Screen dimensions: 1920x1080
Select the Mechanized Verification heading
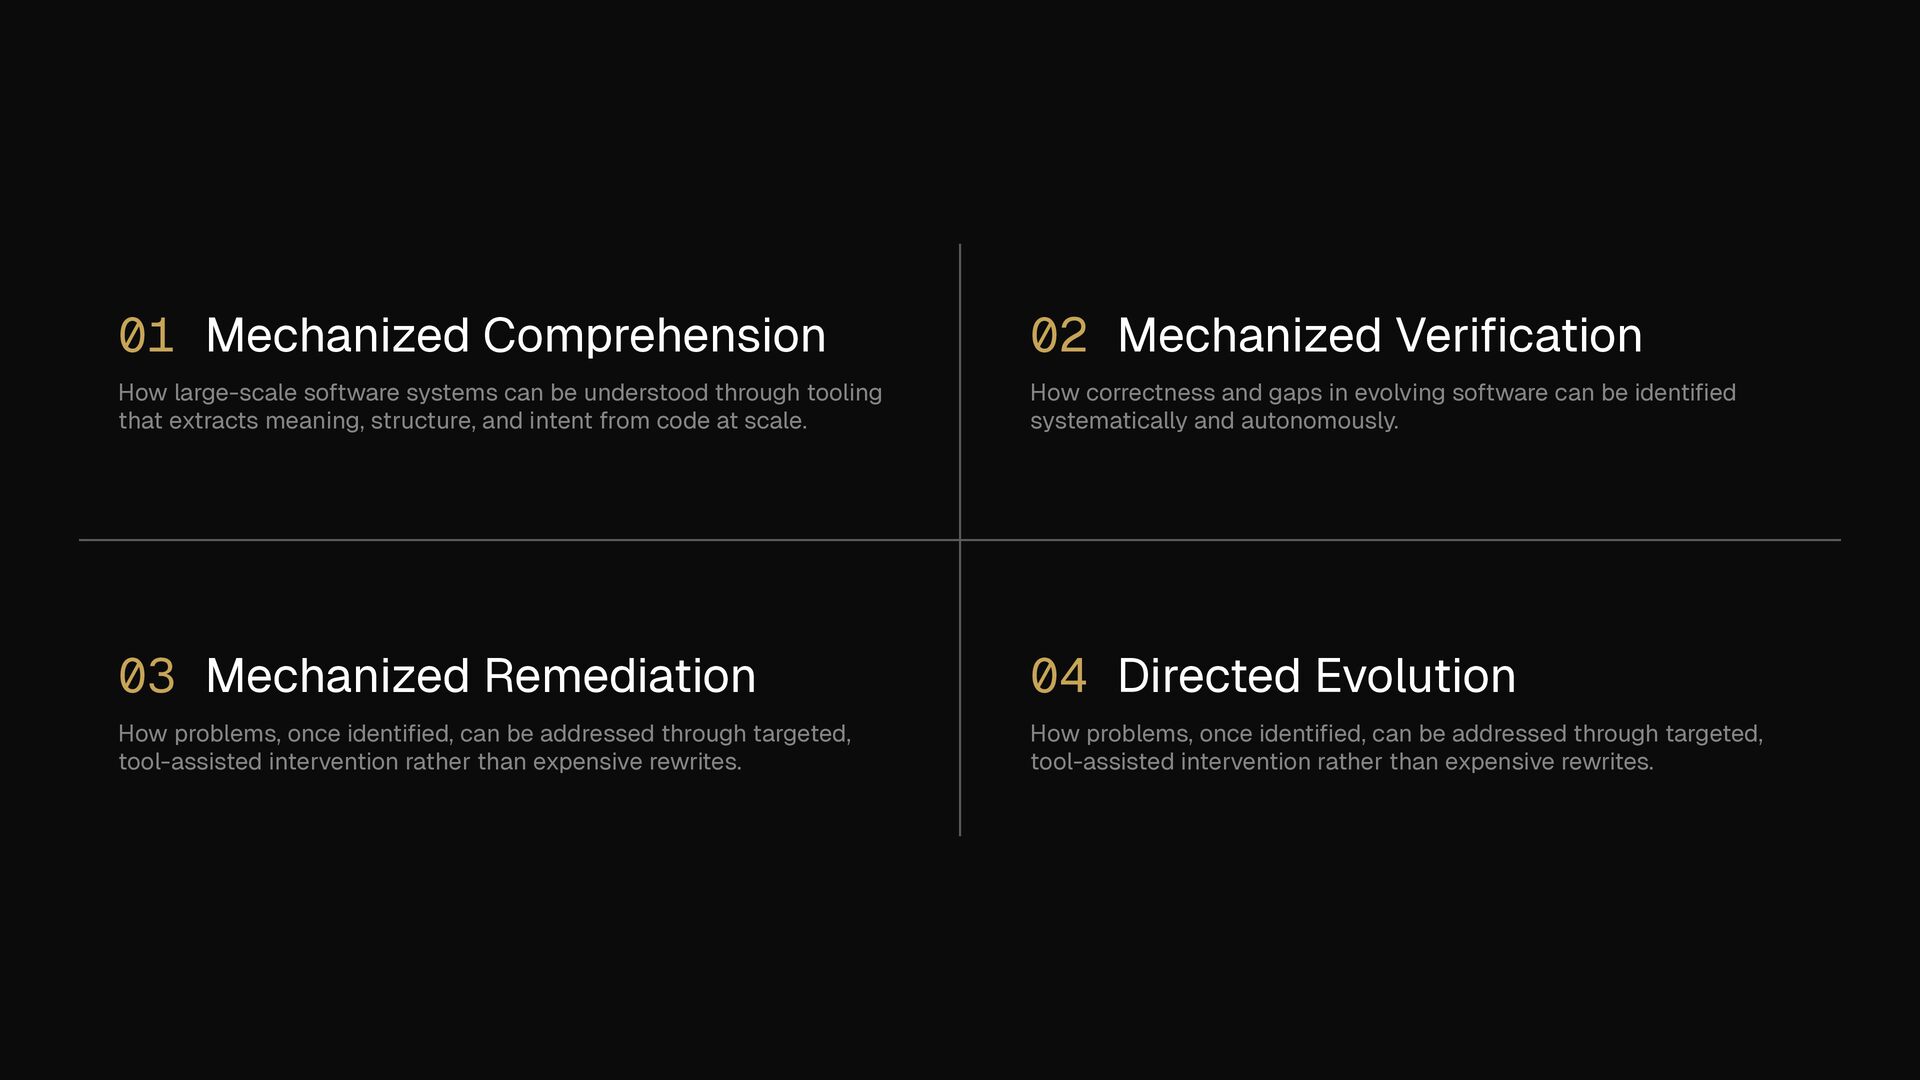pos(1379,336)
